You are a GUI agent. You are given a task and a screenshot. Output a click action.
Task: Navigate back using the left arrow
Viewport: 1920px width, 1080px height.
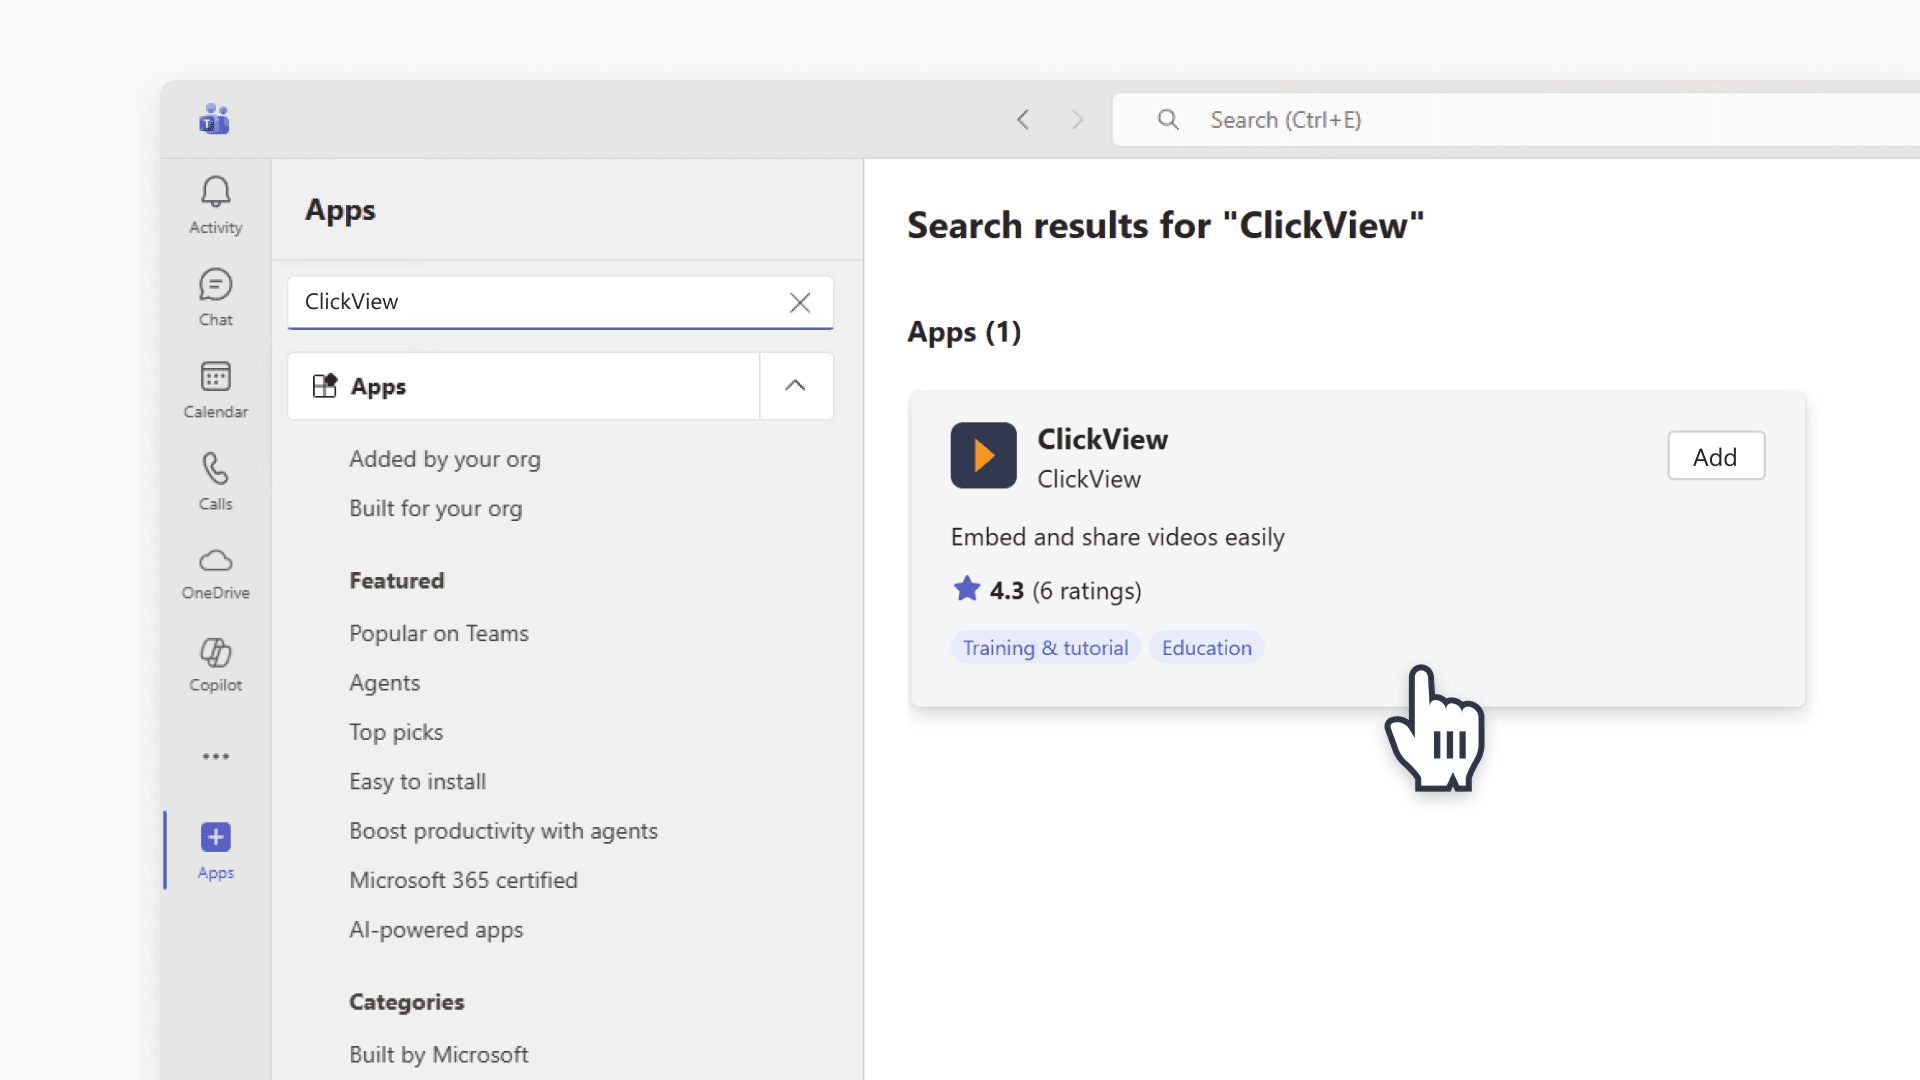pyautogui.click(x=1022, y=119)
